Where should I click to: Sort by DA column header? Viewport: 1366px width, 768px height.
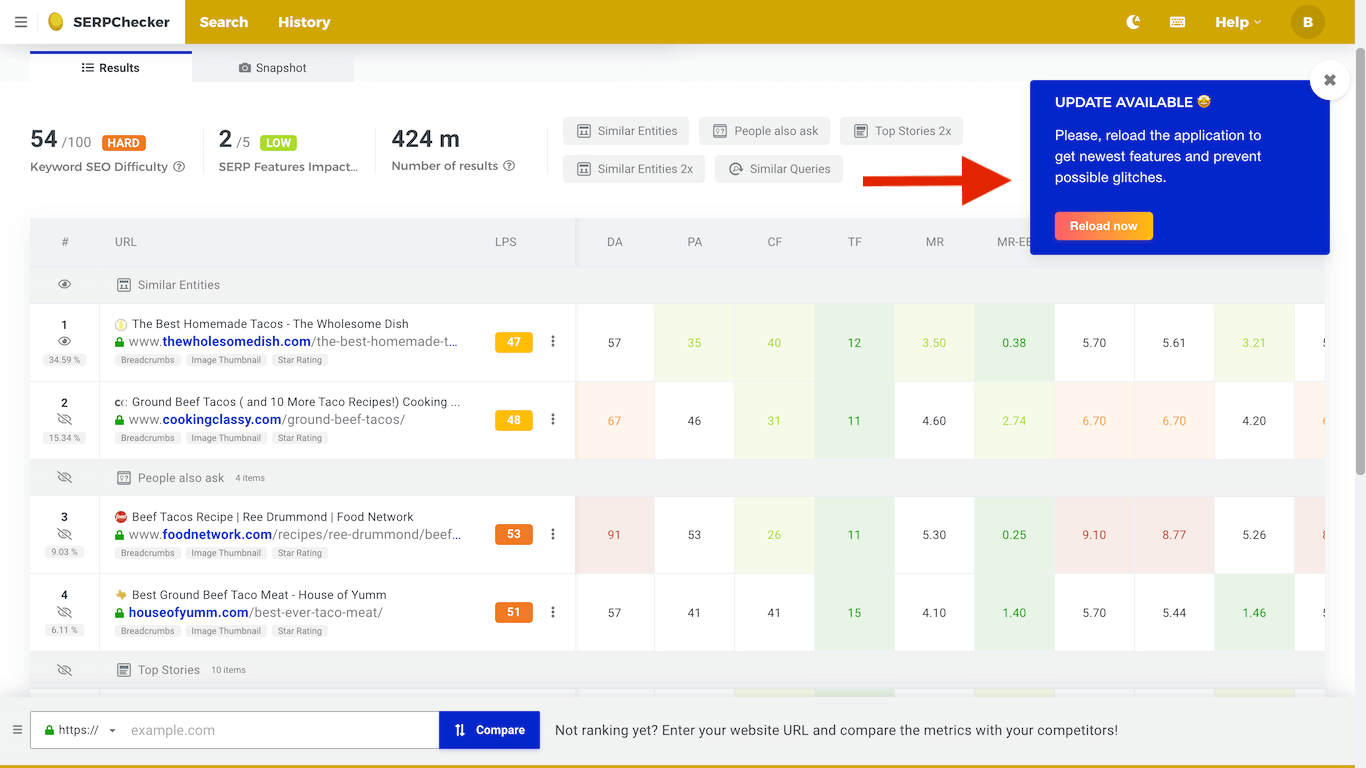[615, 242]
